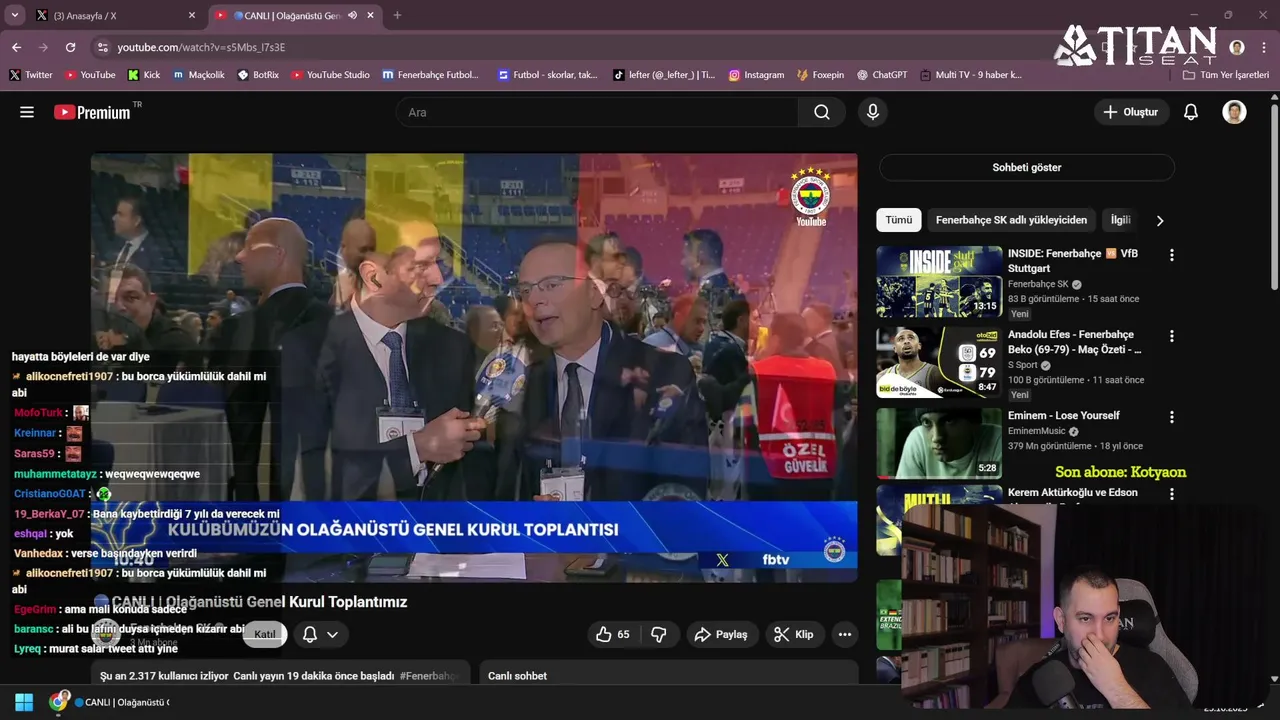Click the Klip clip button

click(x=794, y=634)
